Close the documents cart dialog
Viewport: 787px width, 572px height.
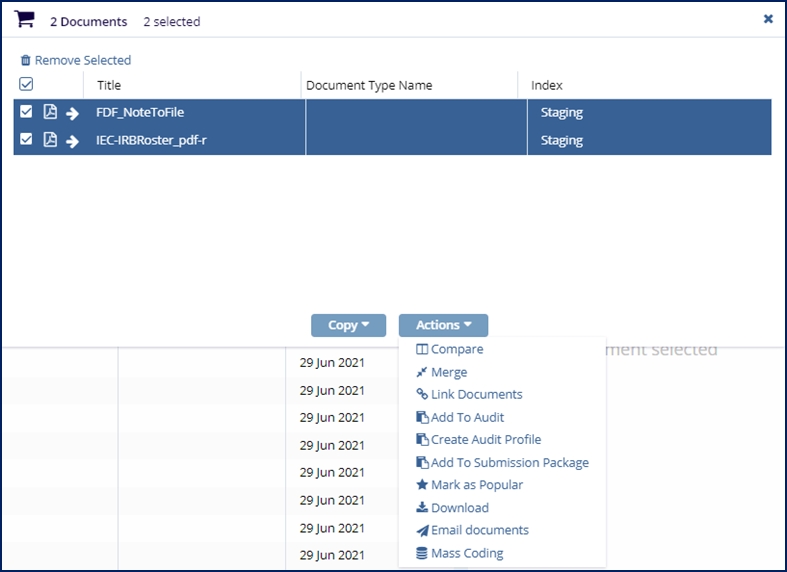[x=768, y=19]
